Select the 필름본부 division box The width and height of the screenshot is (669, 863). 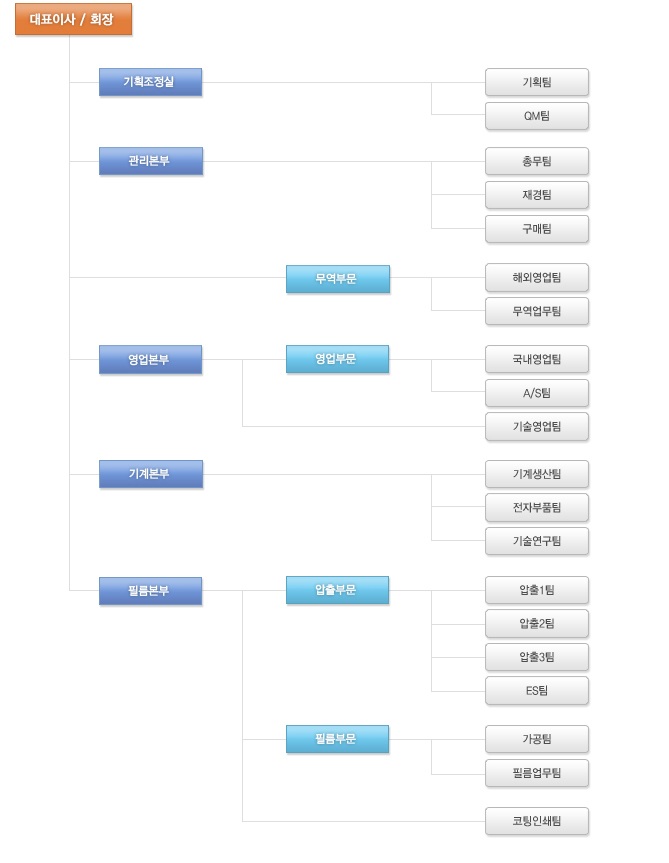coord(150,591)
